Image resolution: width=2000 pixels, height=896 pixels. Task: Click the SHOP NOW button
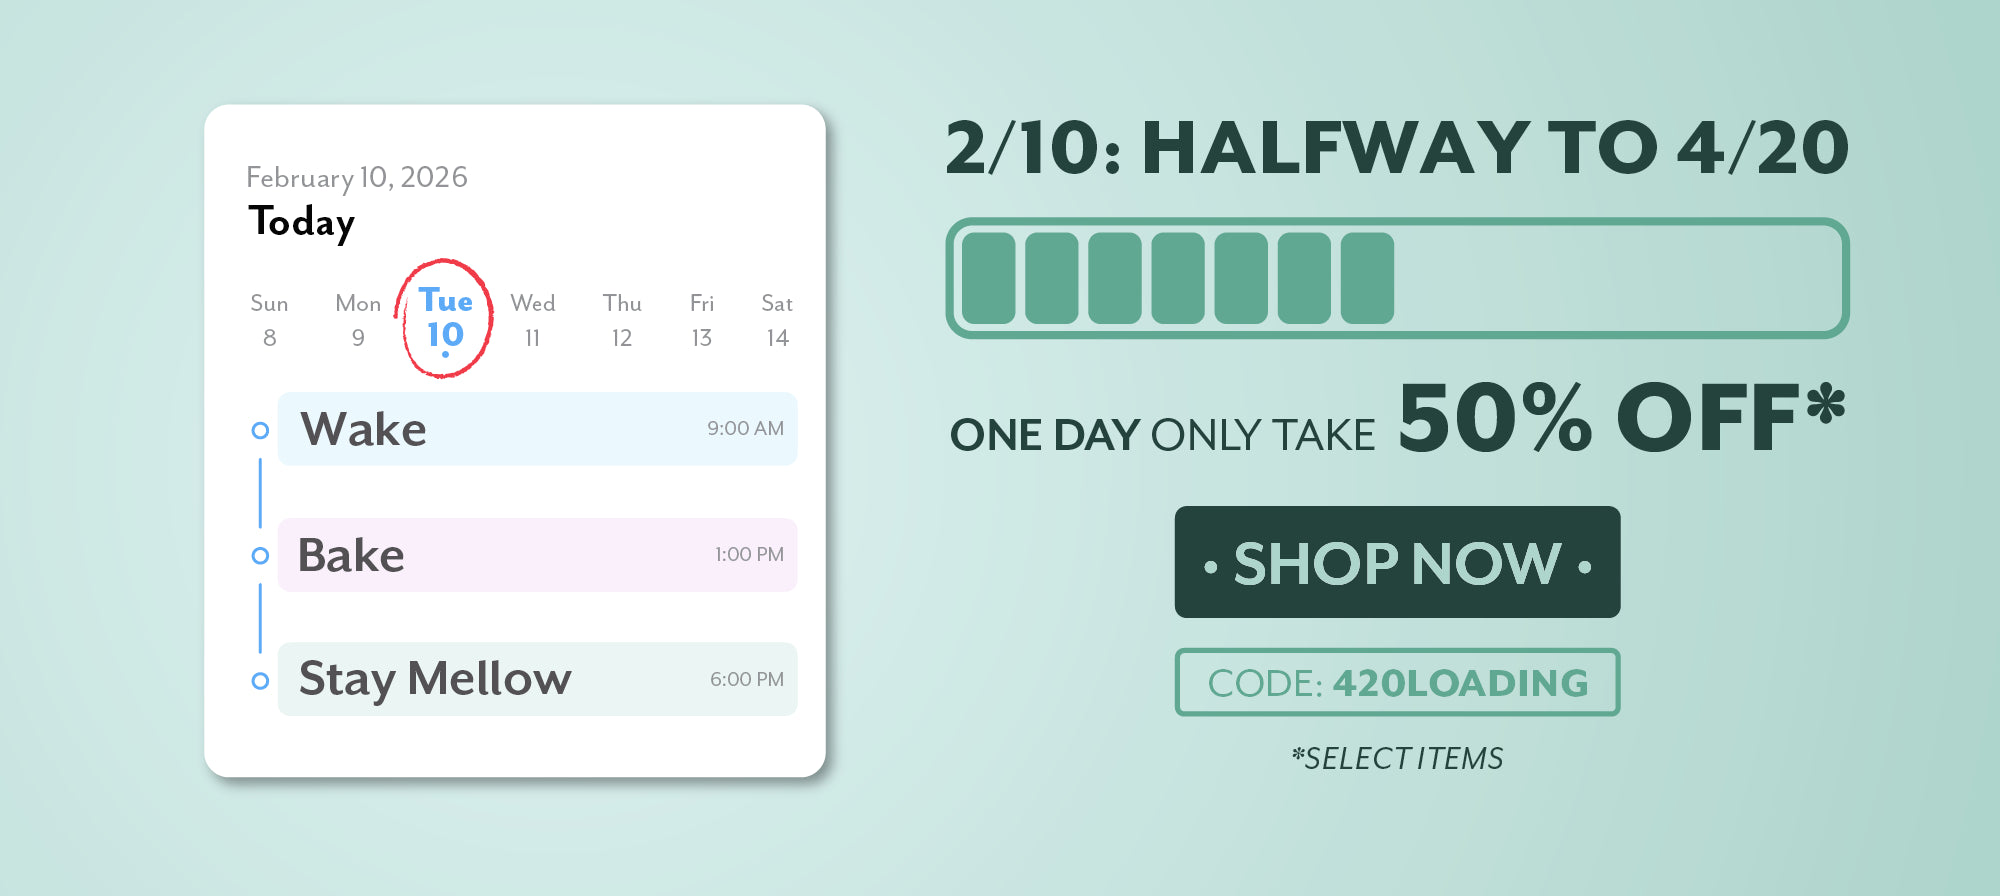(1397, 562)
